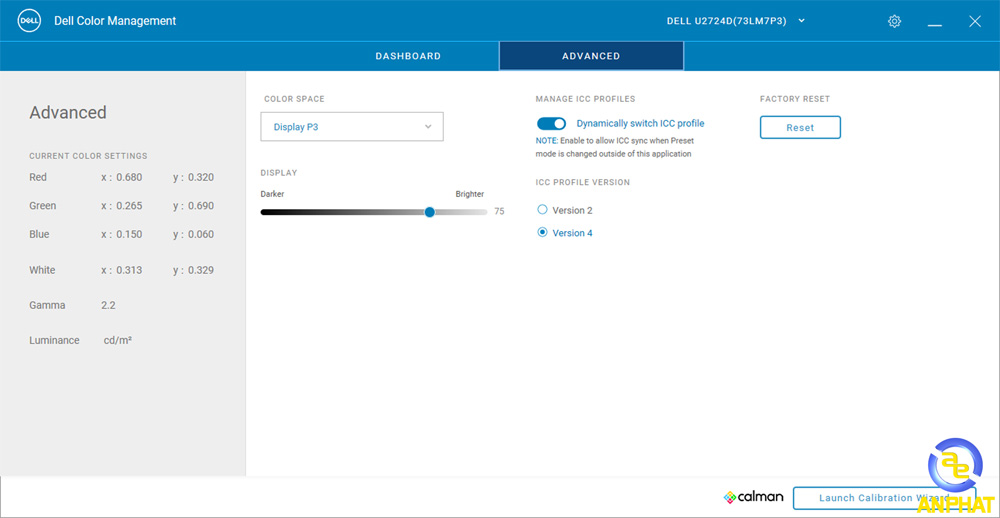
Task: Click the Advanced heading in left panel
Action: (x=68, y=112)
